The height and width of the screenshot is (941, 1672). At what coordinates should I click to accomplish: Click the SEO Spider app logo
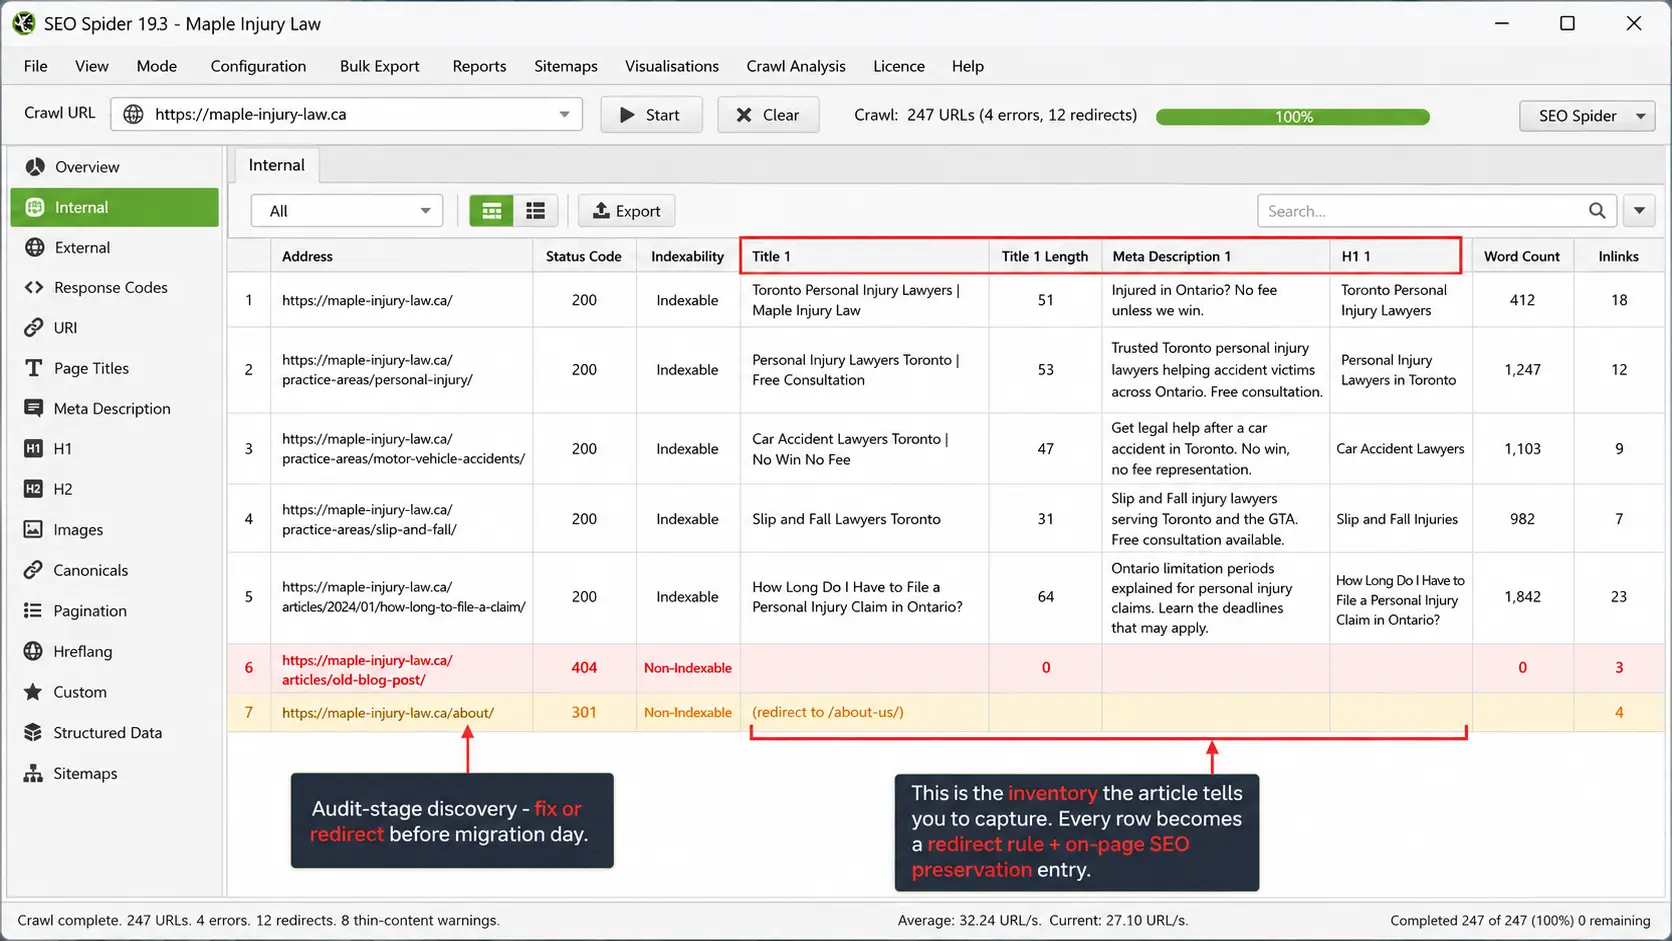24,23
